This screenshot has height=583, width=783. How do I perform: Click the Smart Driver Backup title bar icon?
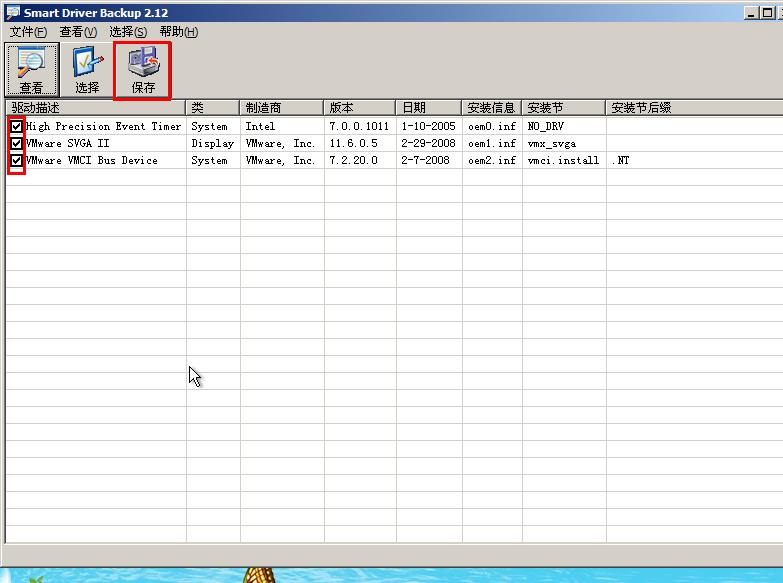click(13, 12)
